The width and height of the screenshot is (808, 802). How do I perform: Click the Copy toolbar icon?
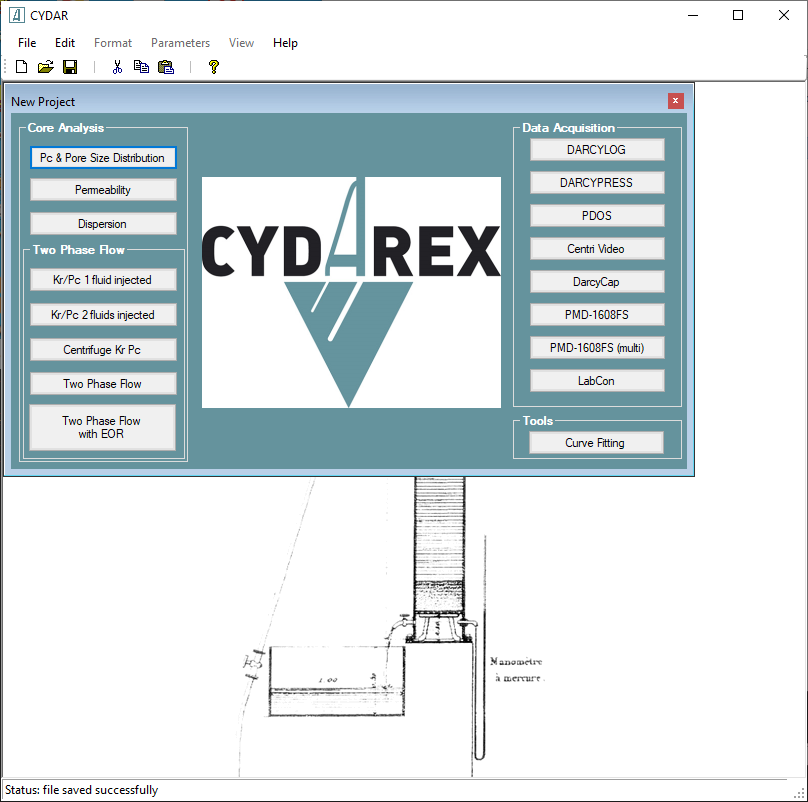[141, 66]
